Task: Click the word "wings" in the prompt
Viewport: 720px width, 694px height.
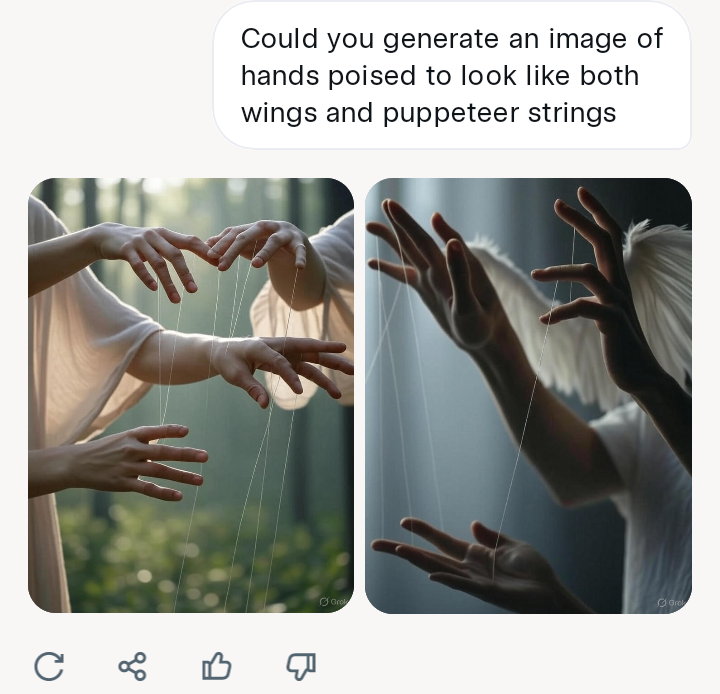Action: (279, 113)
